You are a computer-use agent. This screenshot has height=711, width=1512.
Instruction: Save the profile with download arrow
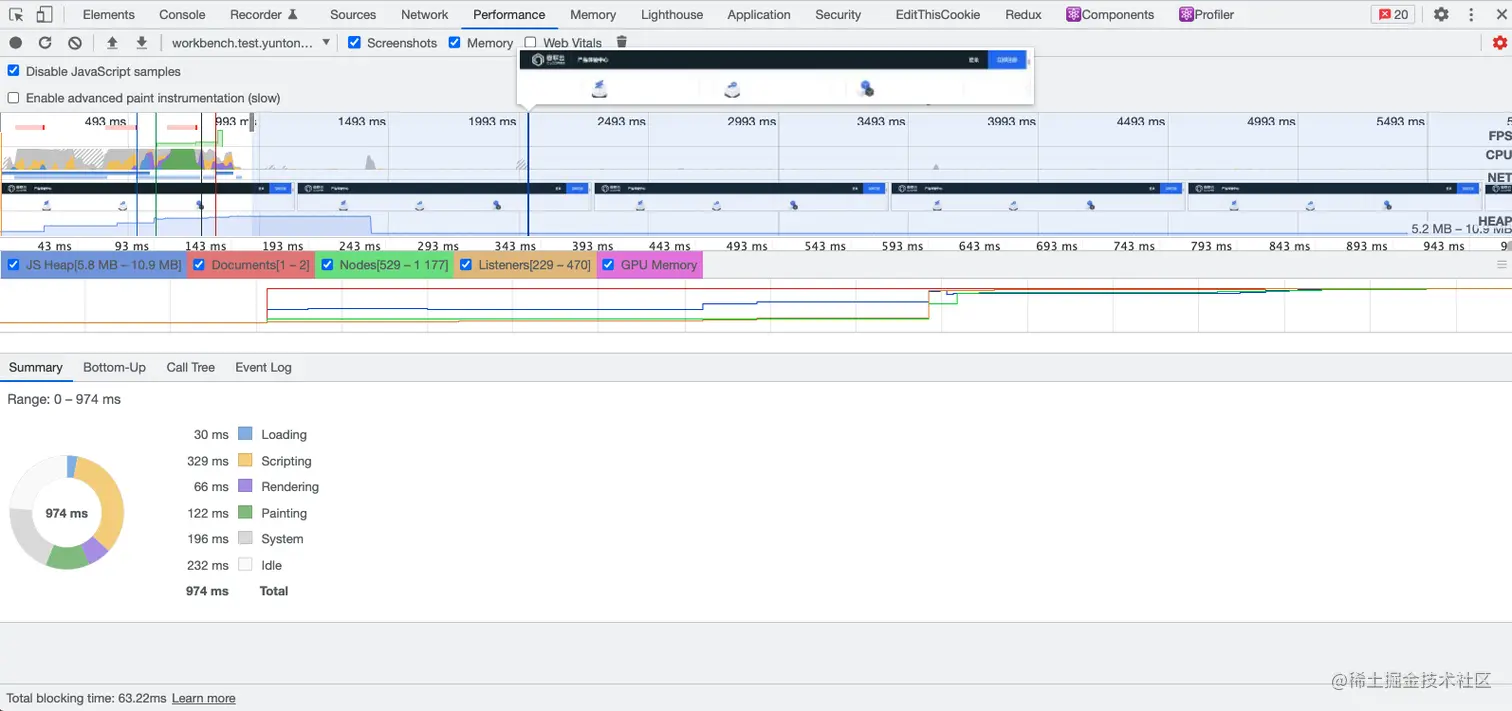142,43
